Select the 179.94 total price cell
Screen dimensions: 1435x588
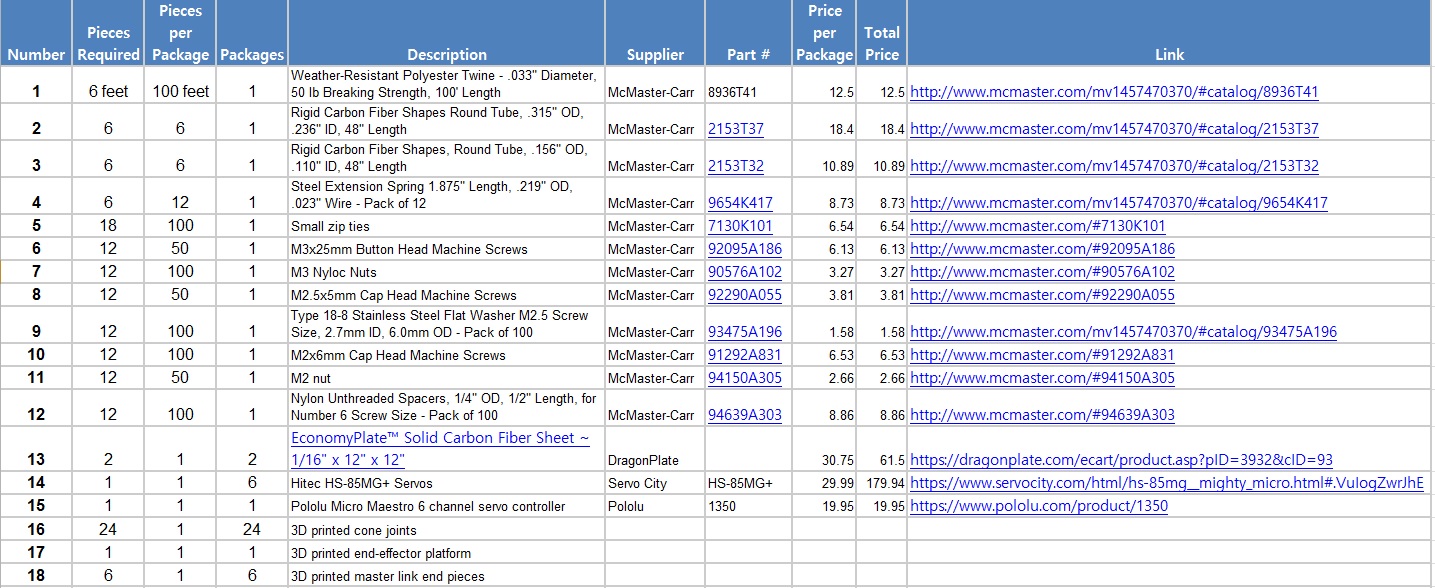(x=881, y=483)
